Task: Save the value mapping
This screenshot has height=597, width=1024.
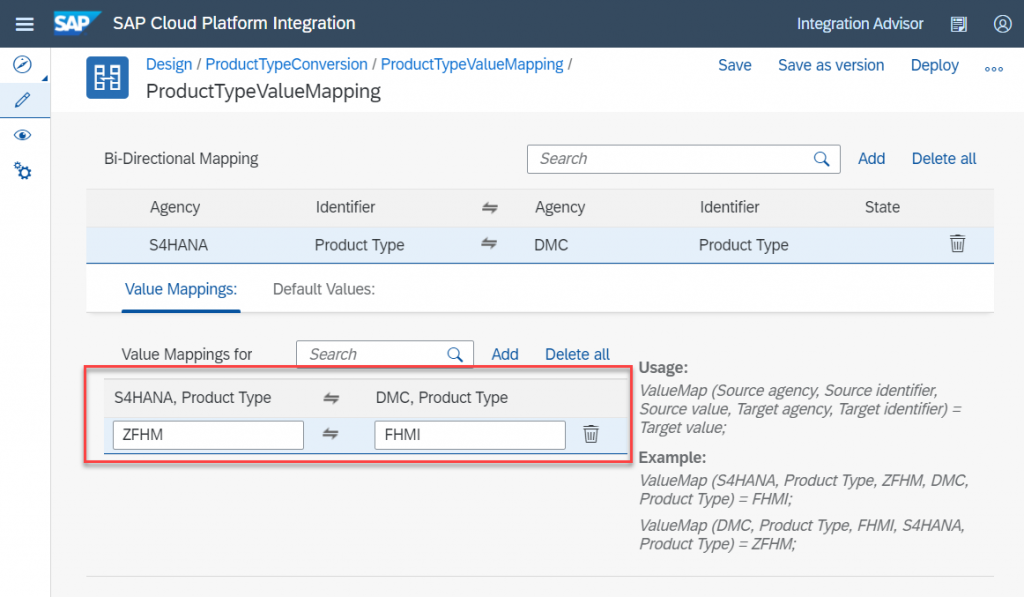Action: pos(735,65)
